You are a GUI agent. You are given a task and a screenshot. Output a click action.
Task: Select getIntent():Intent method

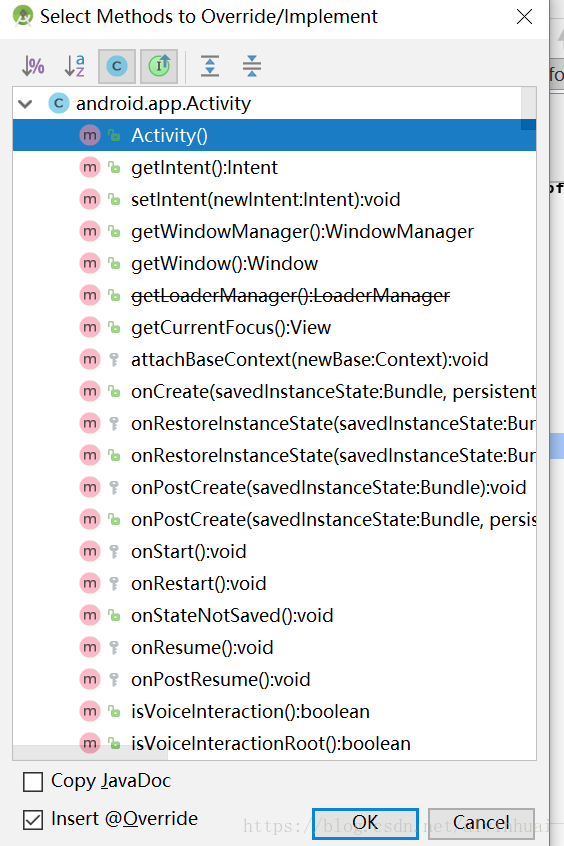coord(274,167)
